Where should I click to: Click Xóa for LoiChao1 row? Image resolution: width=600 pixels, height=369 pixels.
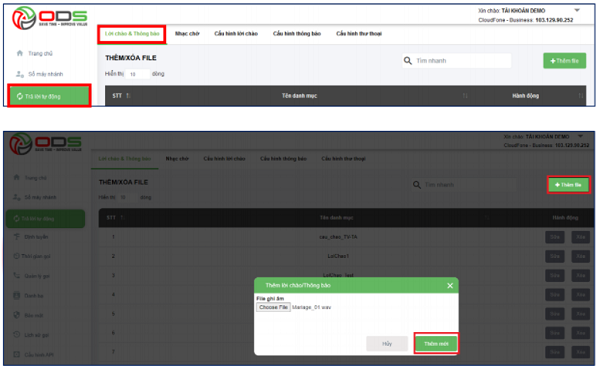580,256
